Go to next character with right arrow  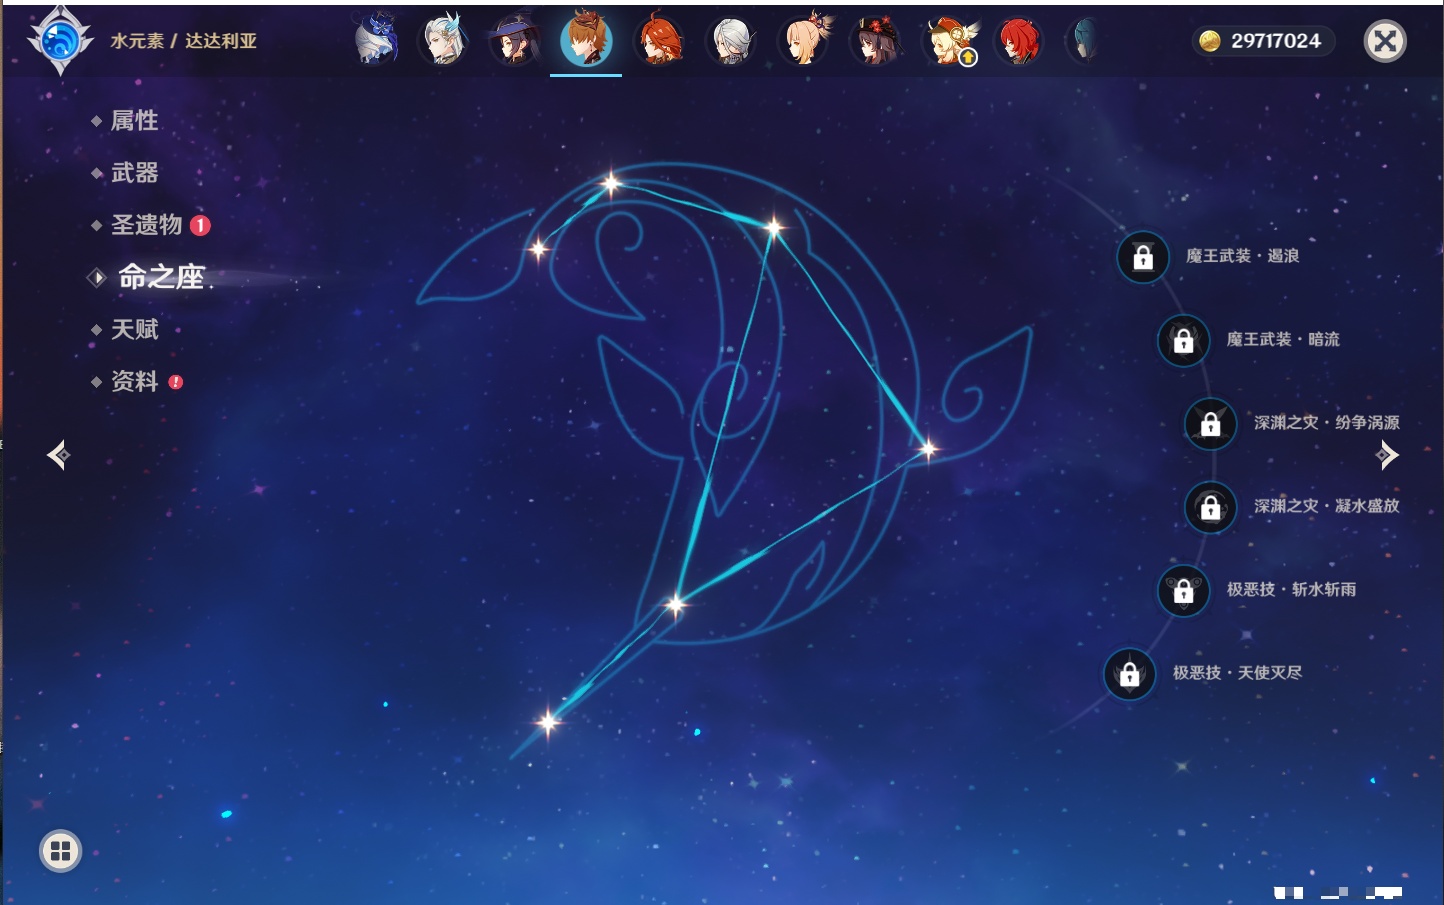coord(1387,455)
